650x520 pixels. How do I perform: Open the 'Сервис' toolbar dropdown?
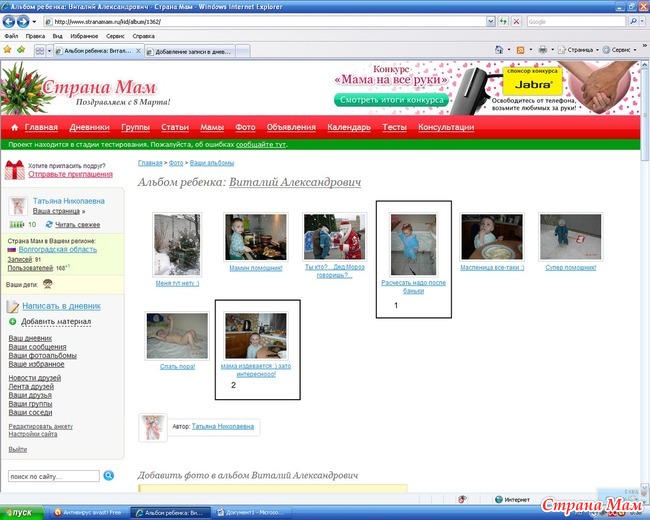point(622,49)
